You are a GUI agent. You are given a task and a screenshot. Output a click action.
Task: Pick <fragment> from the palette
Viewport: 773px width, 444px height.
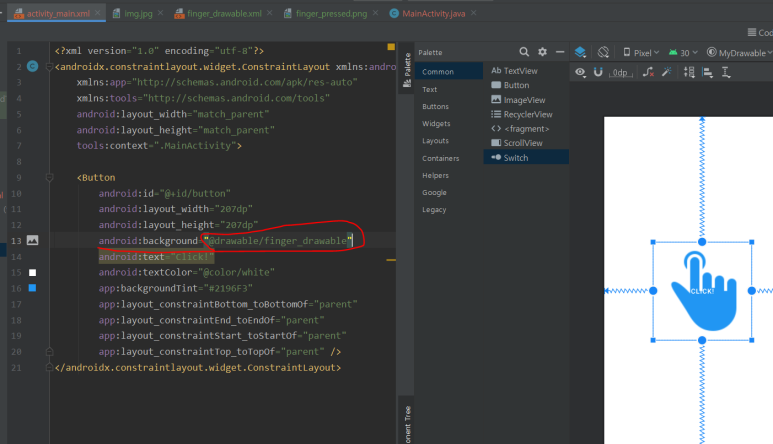click(520, 129)
